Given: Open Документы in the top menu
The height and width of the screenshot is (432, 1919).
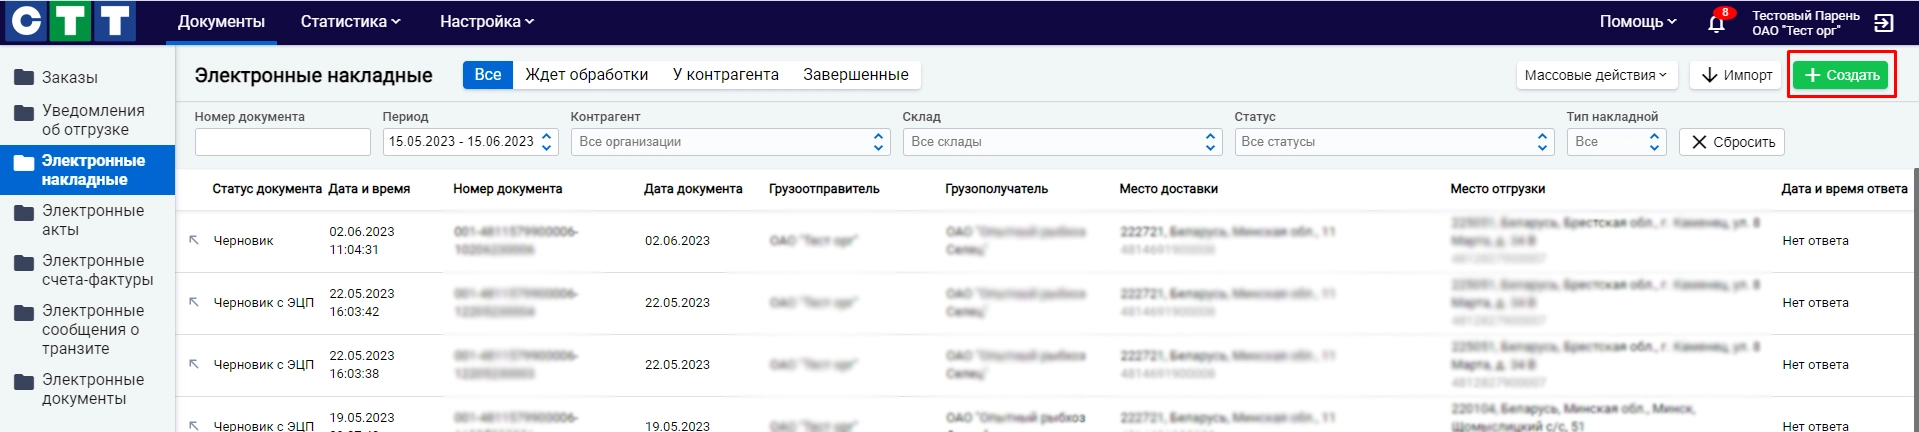Looking at the screenshot, I should 221,21.
